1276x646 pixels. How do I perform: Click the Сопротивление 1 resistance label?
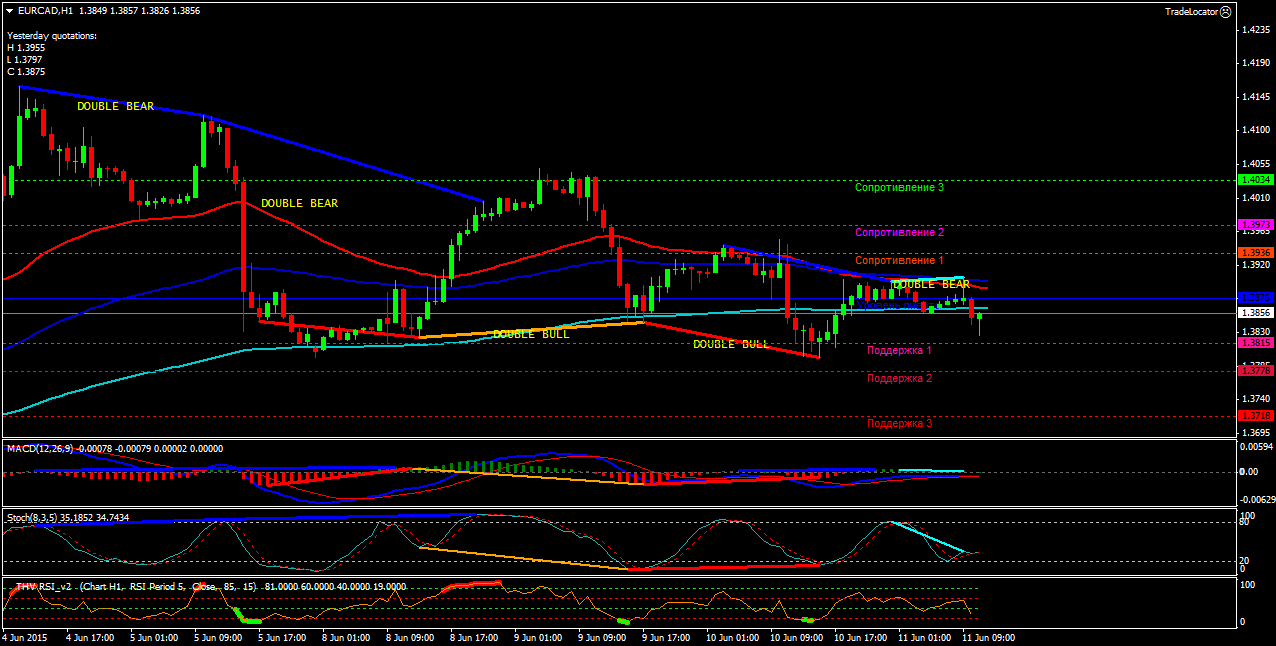(900, 260)
